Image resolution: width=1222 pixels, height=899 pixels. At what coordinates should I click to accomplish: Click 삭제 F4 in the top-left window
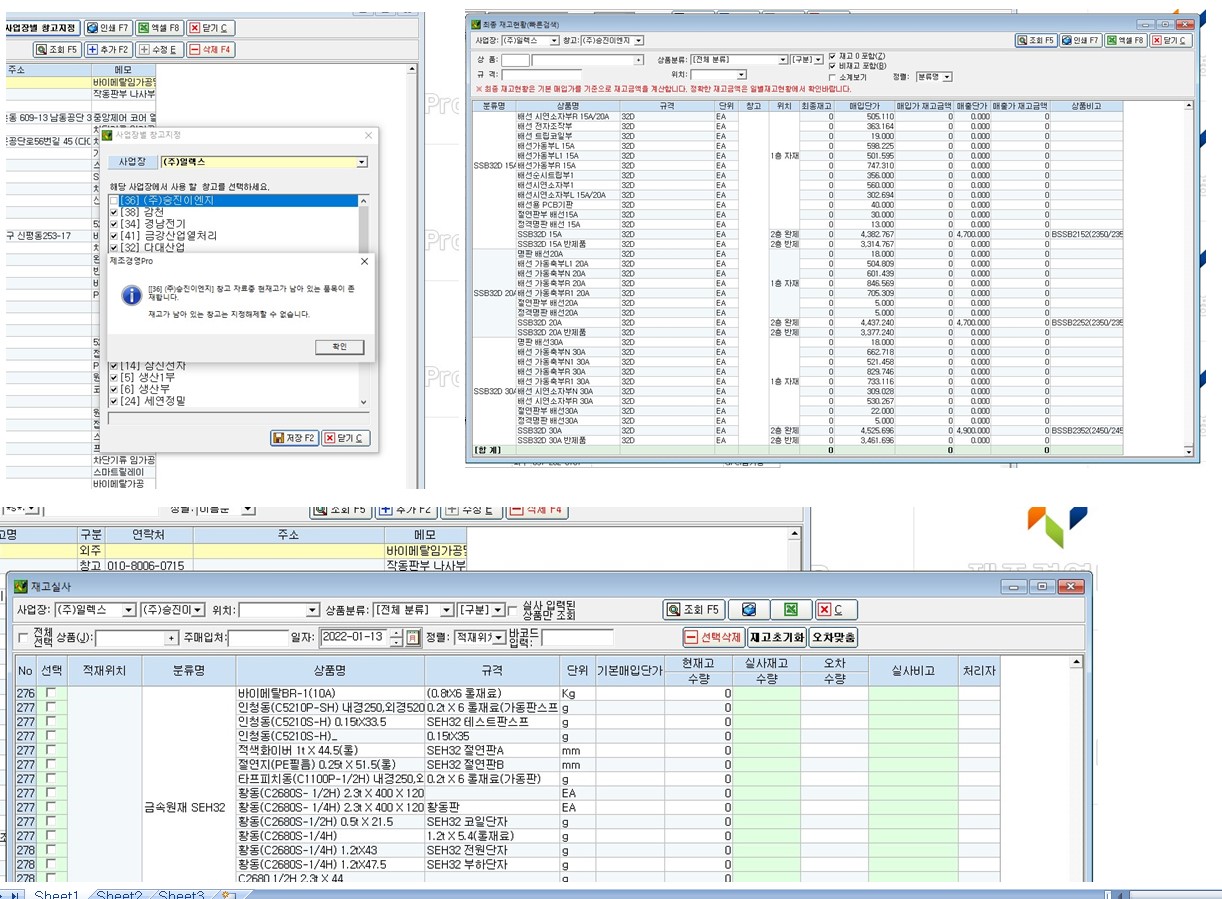(x=211, y=49)
